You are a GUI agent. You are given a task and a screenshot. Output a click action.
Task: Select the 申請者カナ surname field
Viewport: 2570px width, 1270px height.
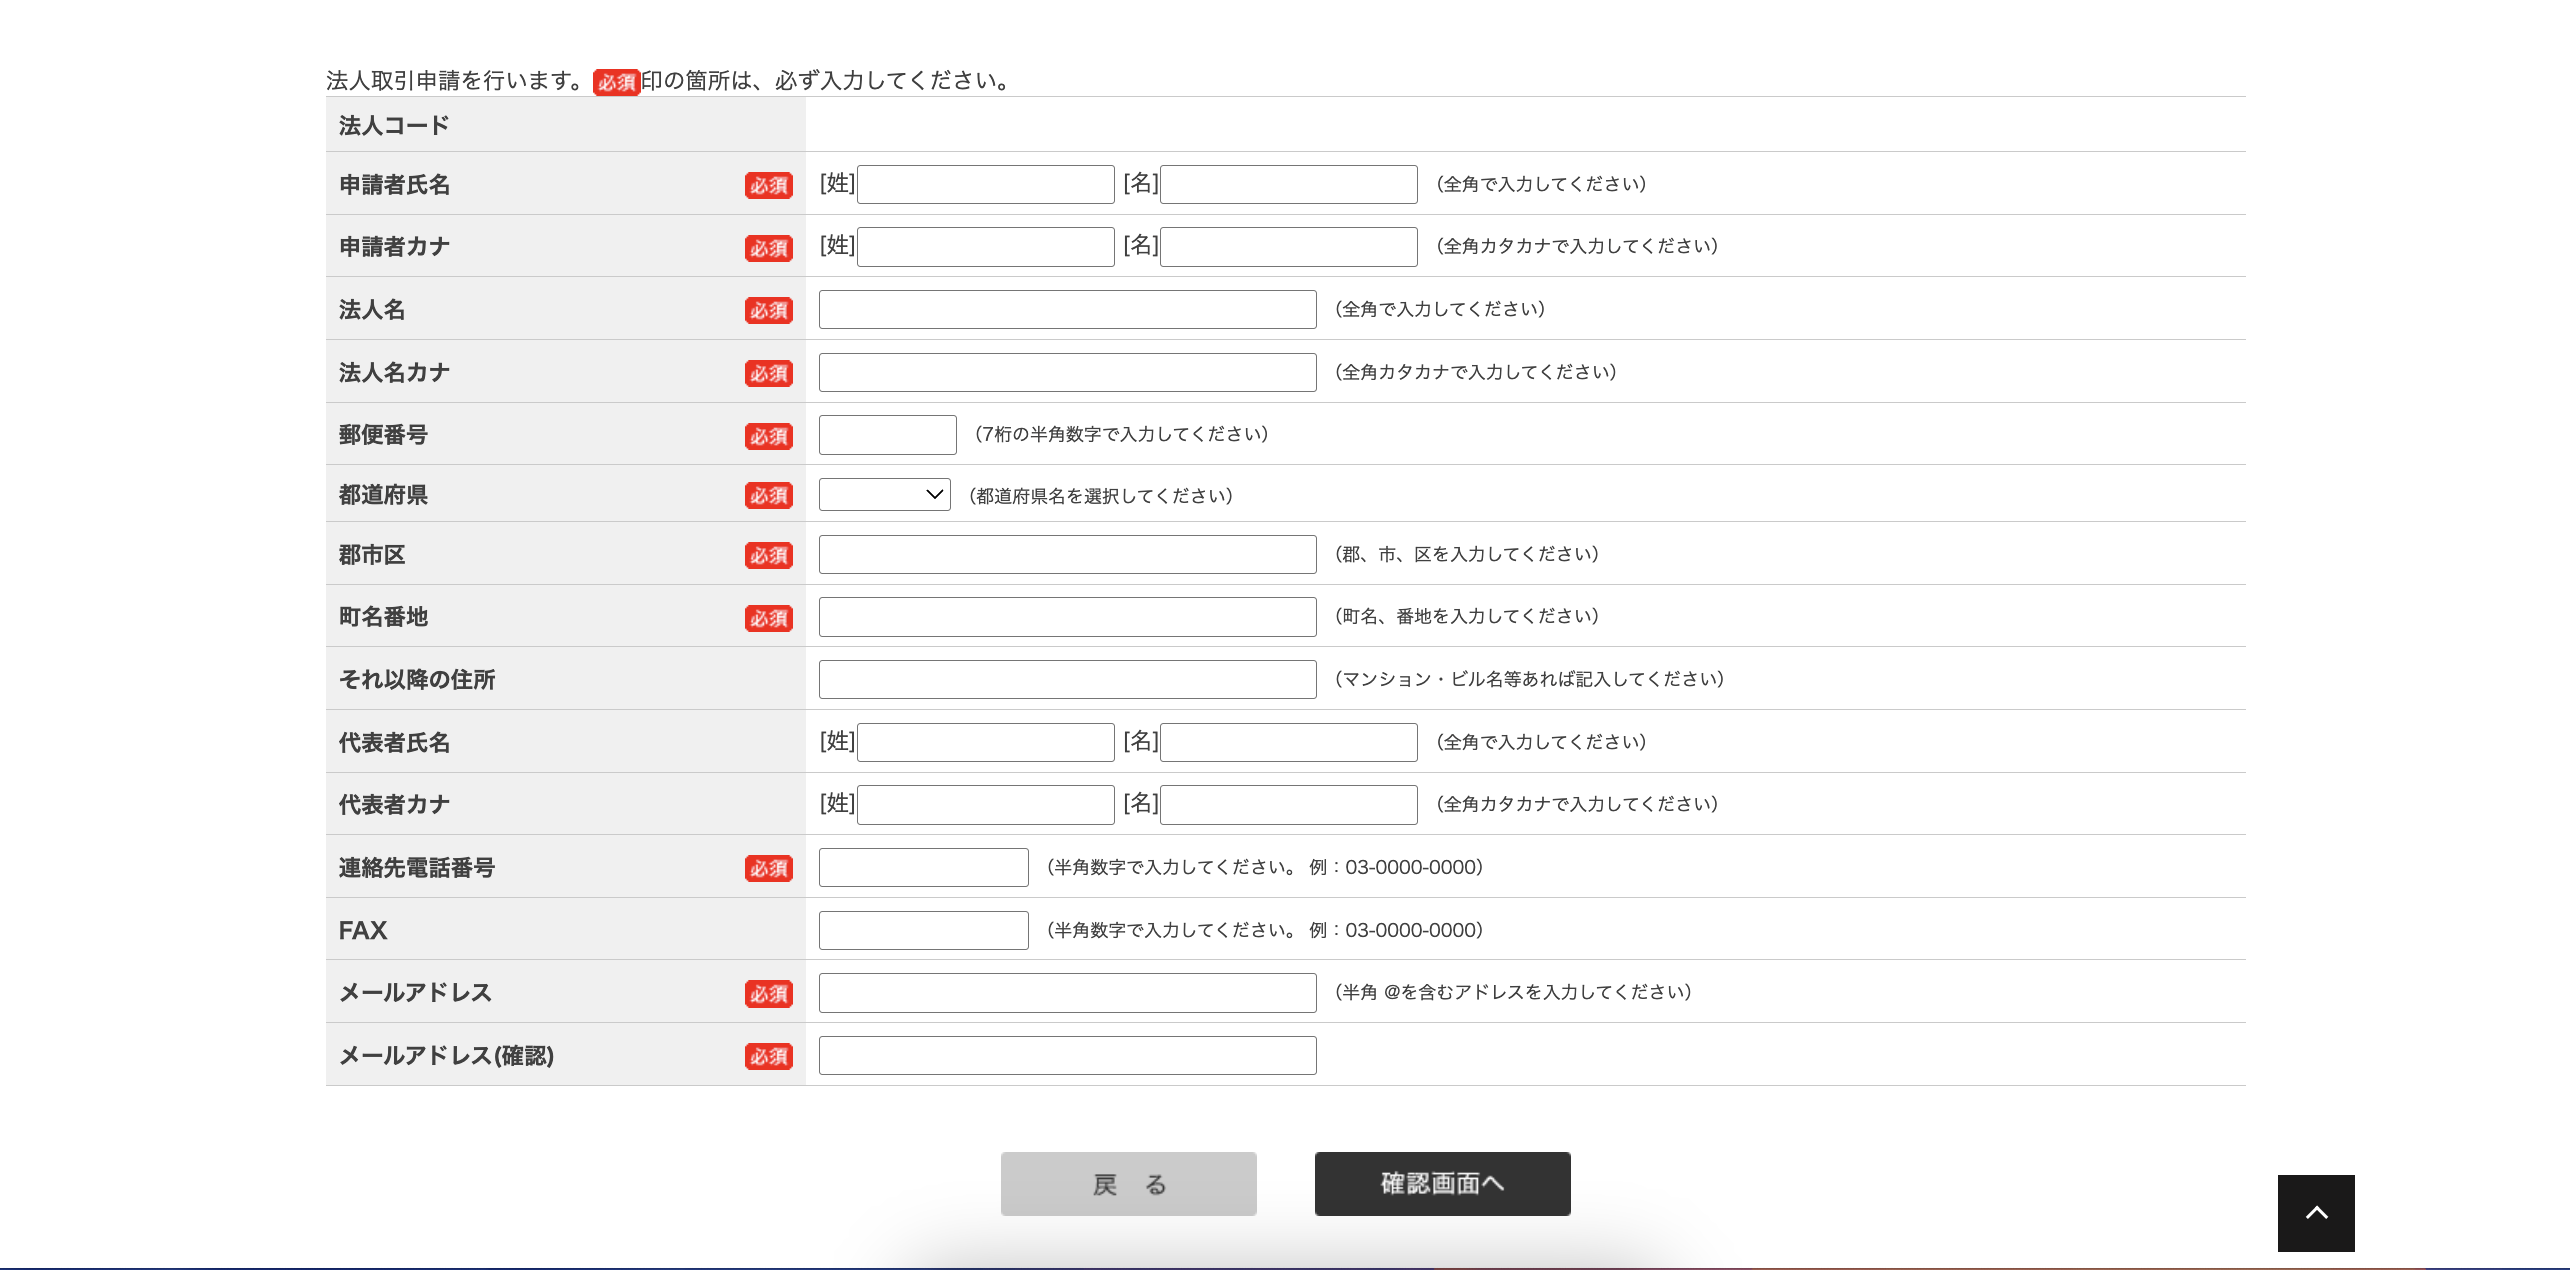[984, 246]
